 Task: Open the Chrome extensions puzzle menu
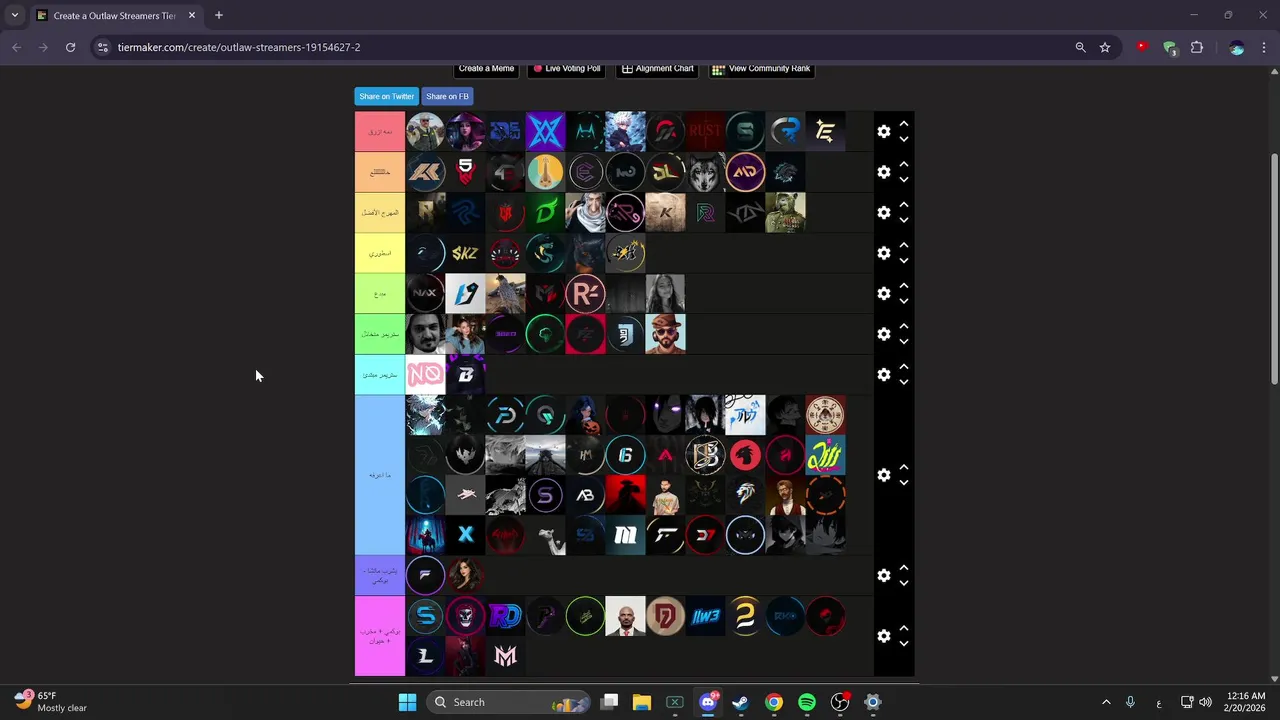pyautogui.click(x=1196, y=47)
